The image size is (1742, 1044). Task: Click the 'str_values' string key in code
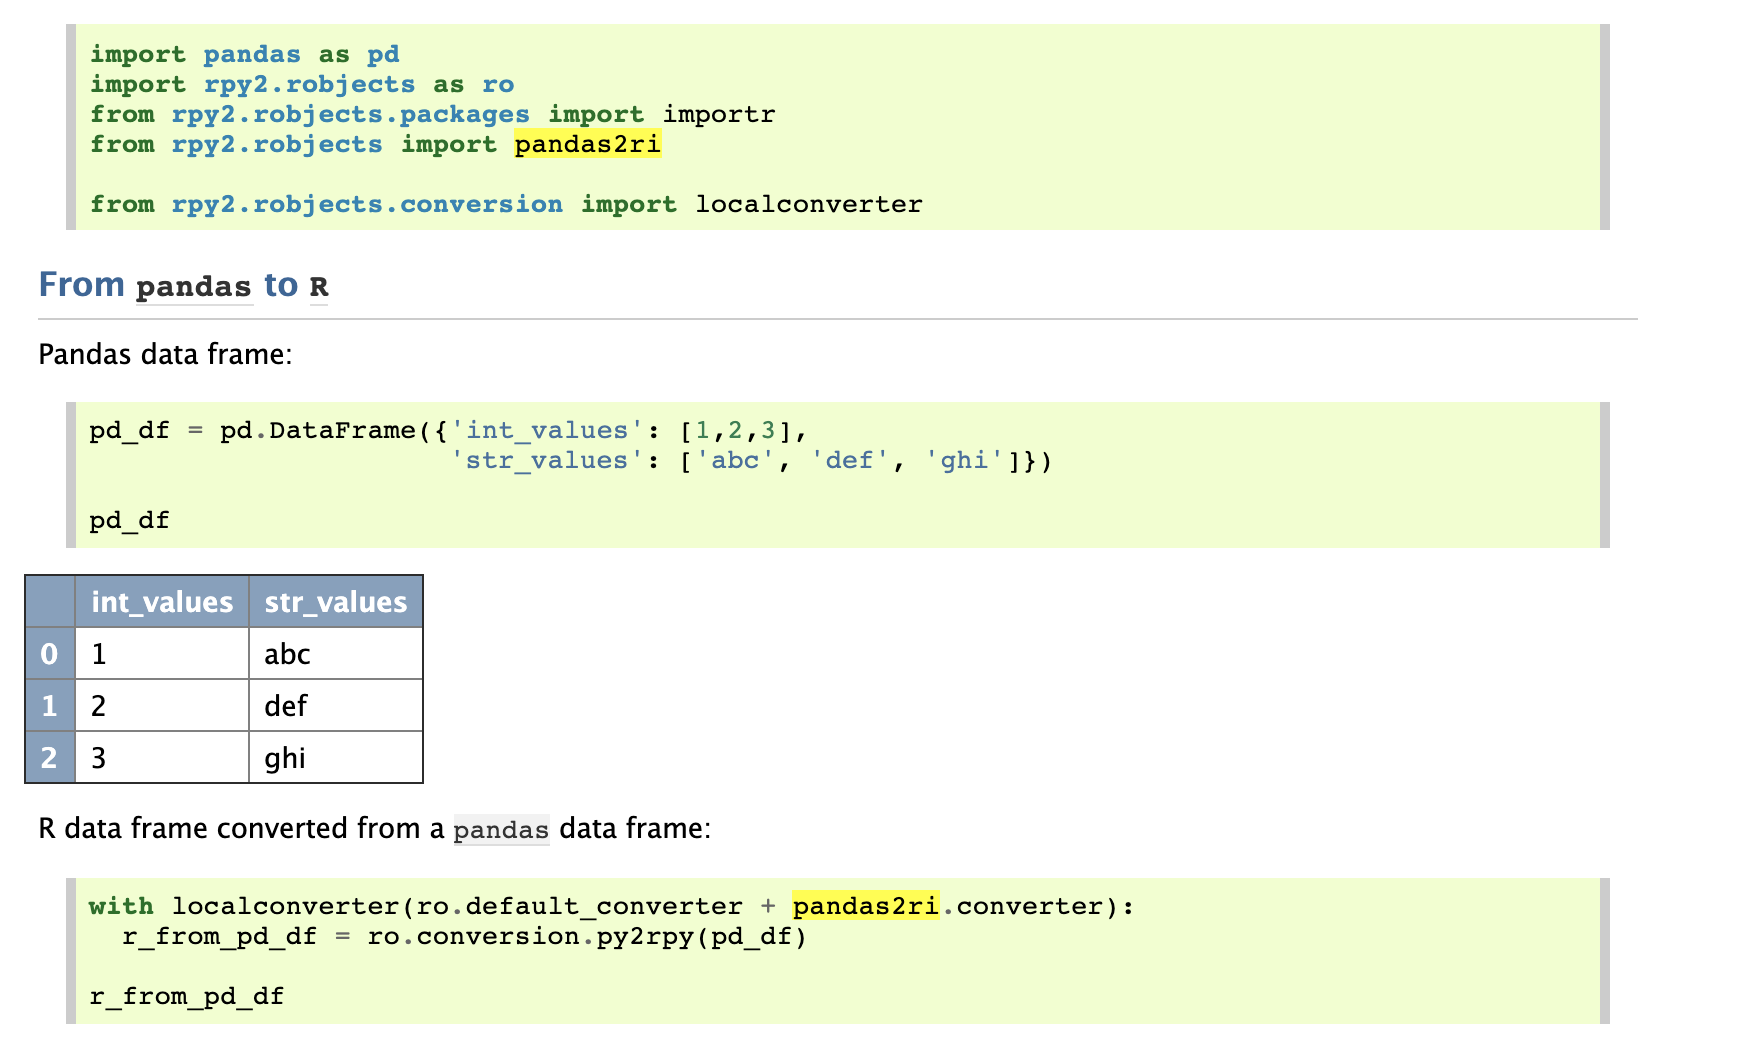(x=547, y=460)
